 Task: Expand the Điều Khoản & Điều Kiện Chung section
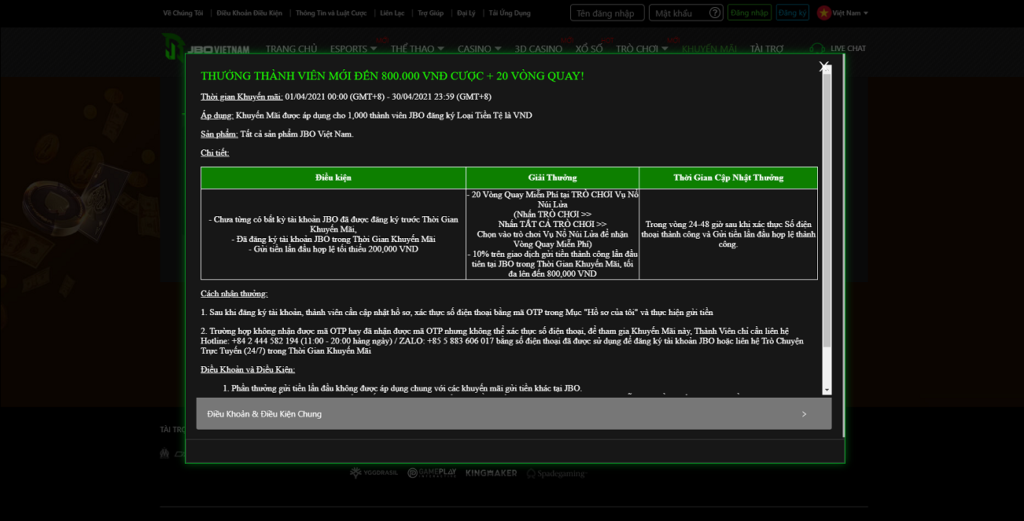[x=513, y=413]
